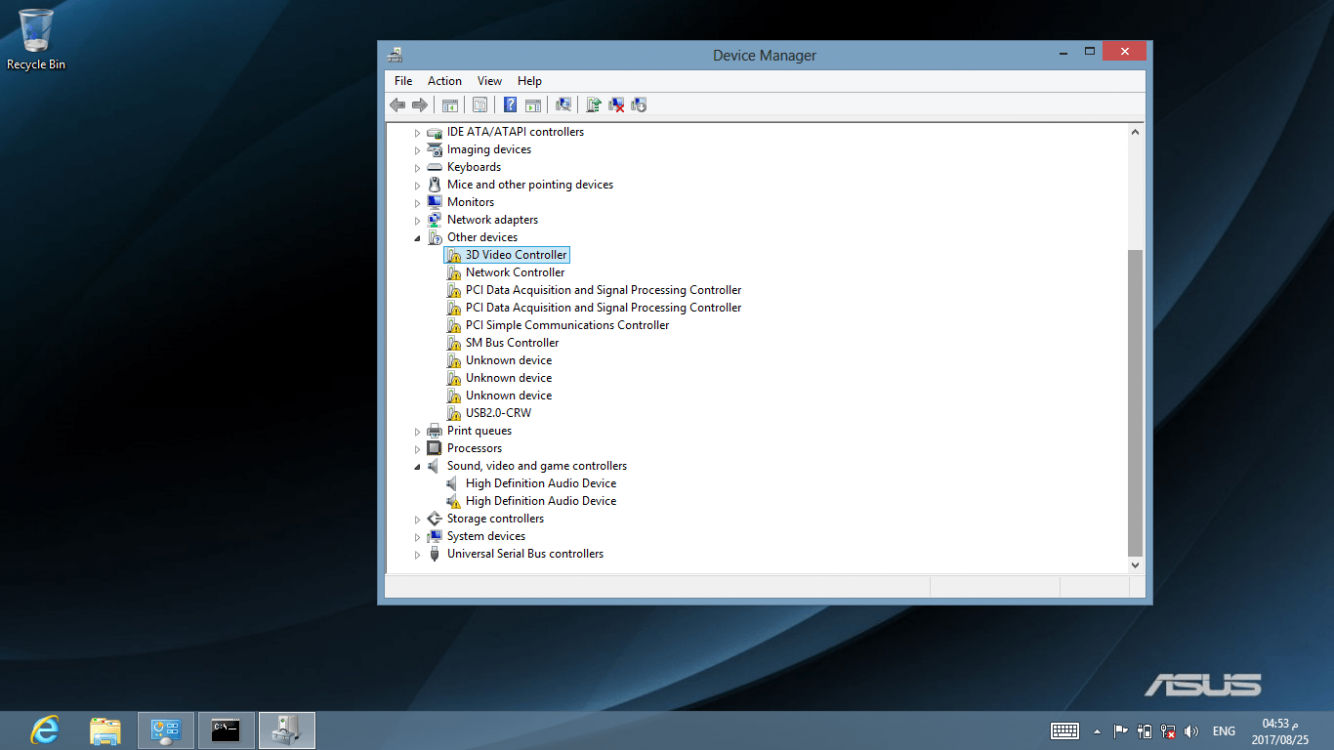Select the Processors category label
The height and width of the screenshot is (750, 1334).
(474, 448)
